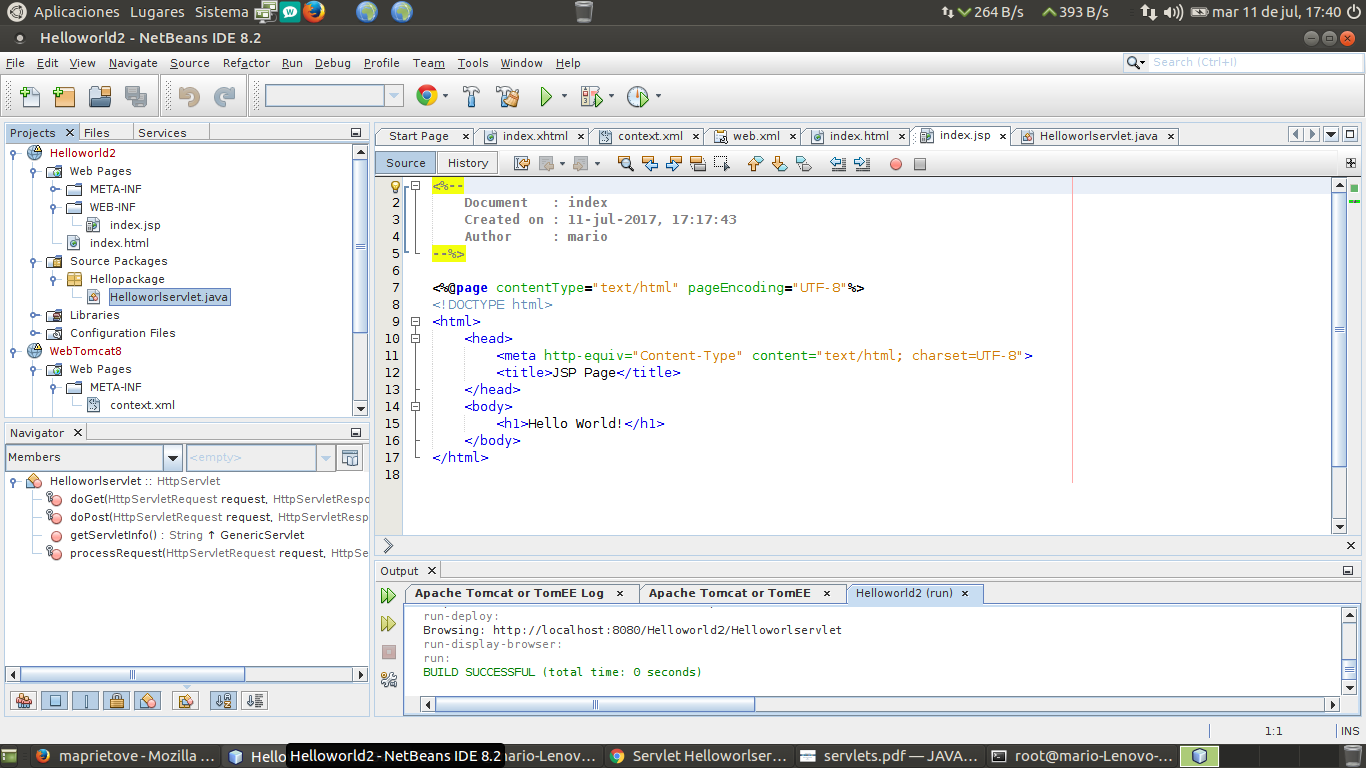Toggle the Show Fields filter button
The width and height of the screenshot is (1366, 768).
point(55,701)
